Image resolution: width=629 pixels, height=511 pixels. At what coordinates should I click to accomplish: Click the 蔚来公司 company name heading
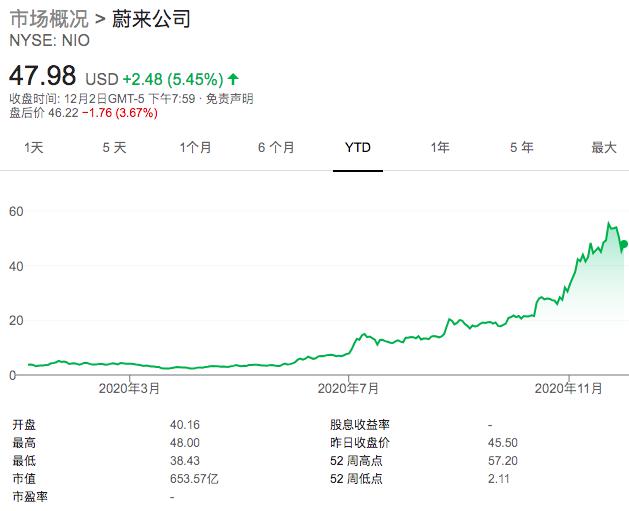(x=151, y=19)
